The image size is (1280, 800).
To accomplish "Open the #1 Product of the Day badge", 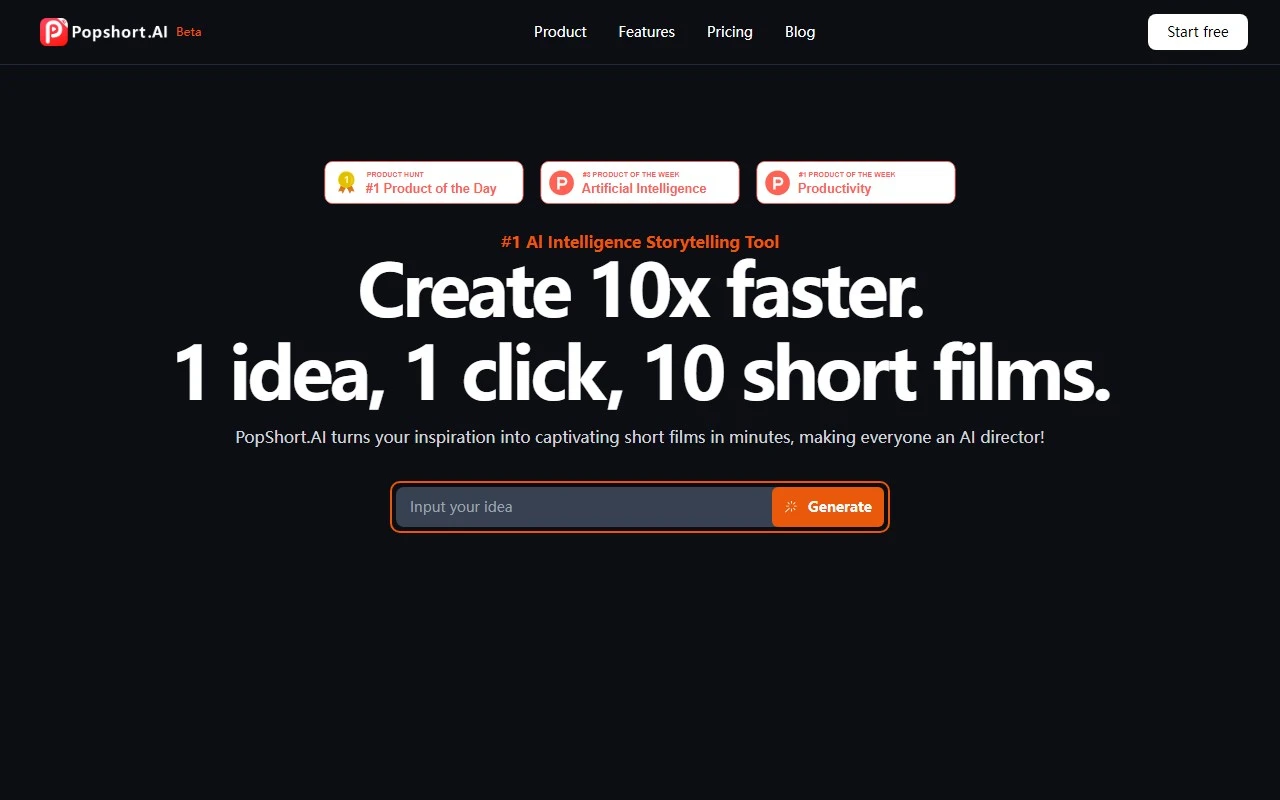I will click(424, 182).
